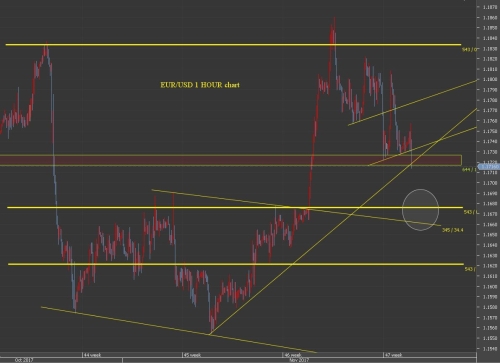Click the 1.1800 price label on axis

pos(489,79)
